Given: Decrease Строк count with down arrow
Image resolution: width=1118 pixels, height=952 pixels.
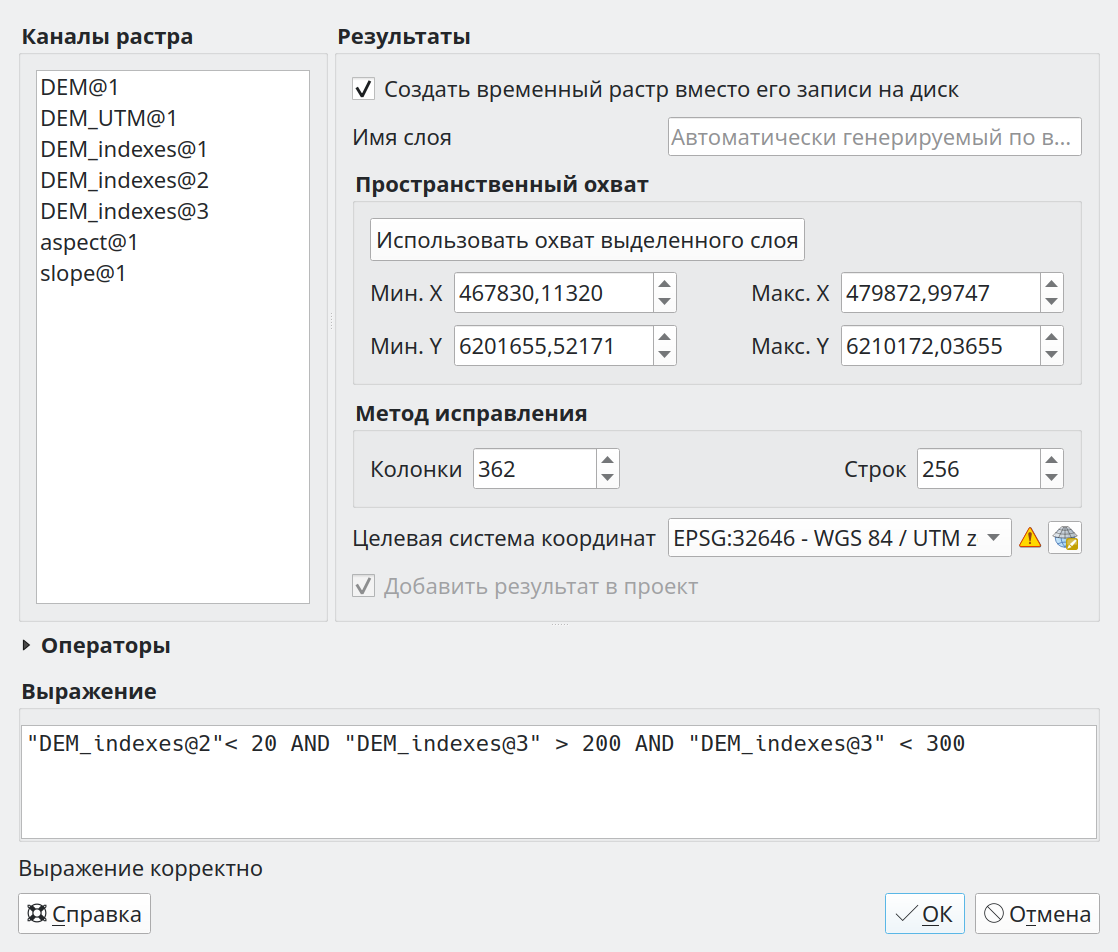Looking at the screenshot, I should tap(1052, 478).
